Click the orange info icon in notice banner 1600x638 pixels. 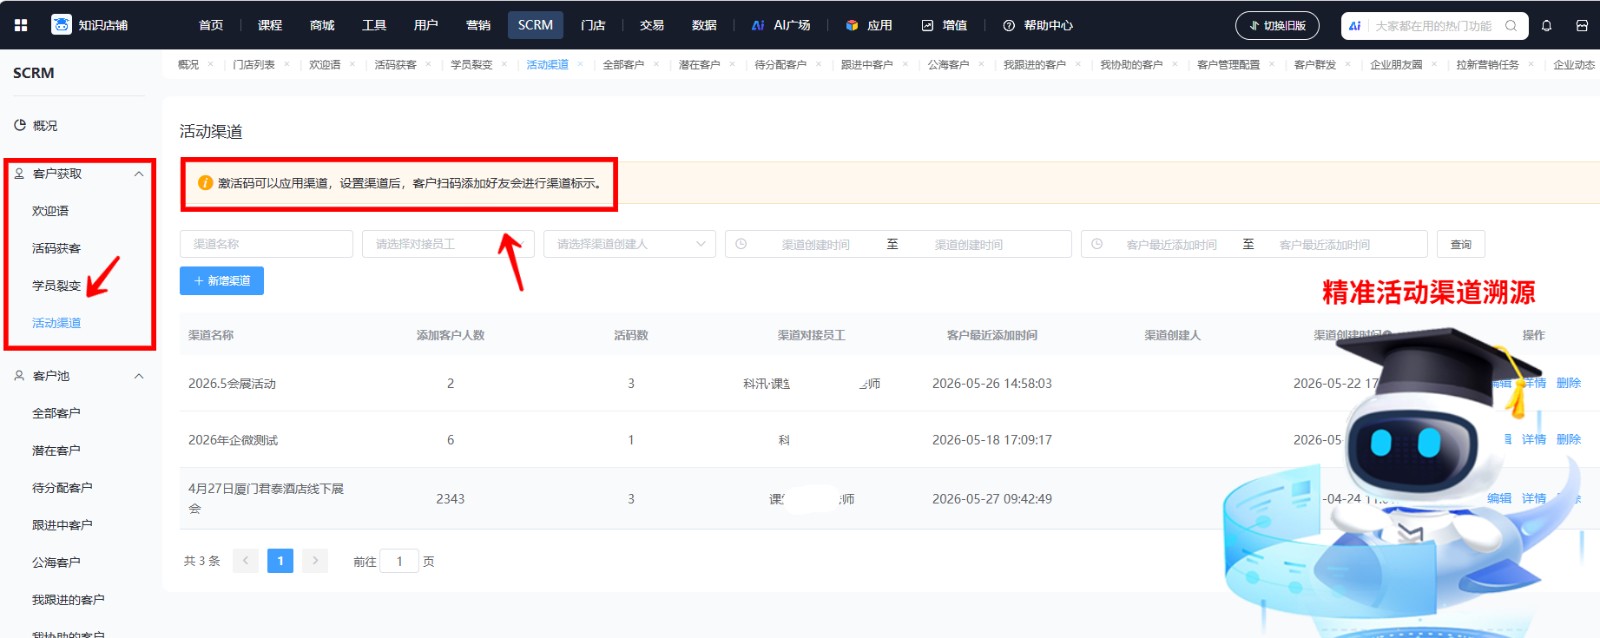pyautogui.click(x=205, y=183)
